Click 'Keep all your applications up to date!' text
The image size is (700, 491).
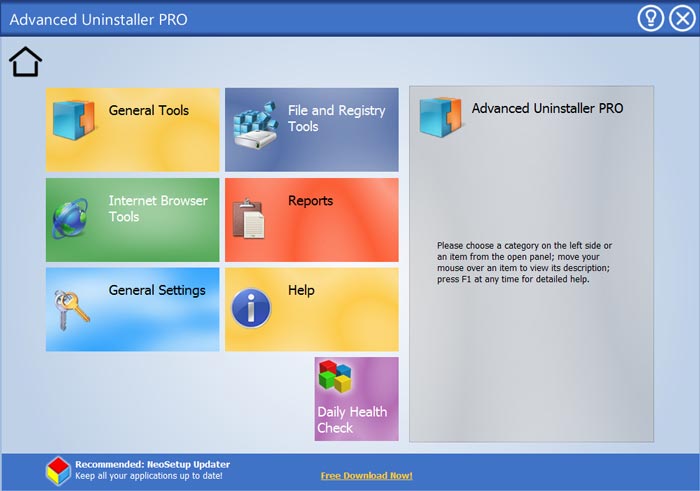149,476
